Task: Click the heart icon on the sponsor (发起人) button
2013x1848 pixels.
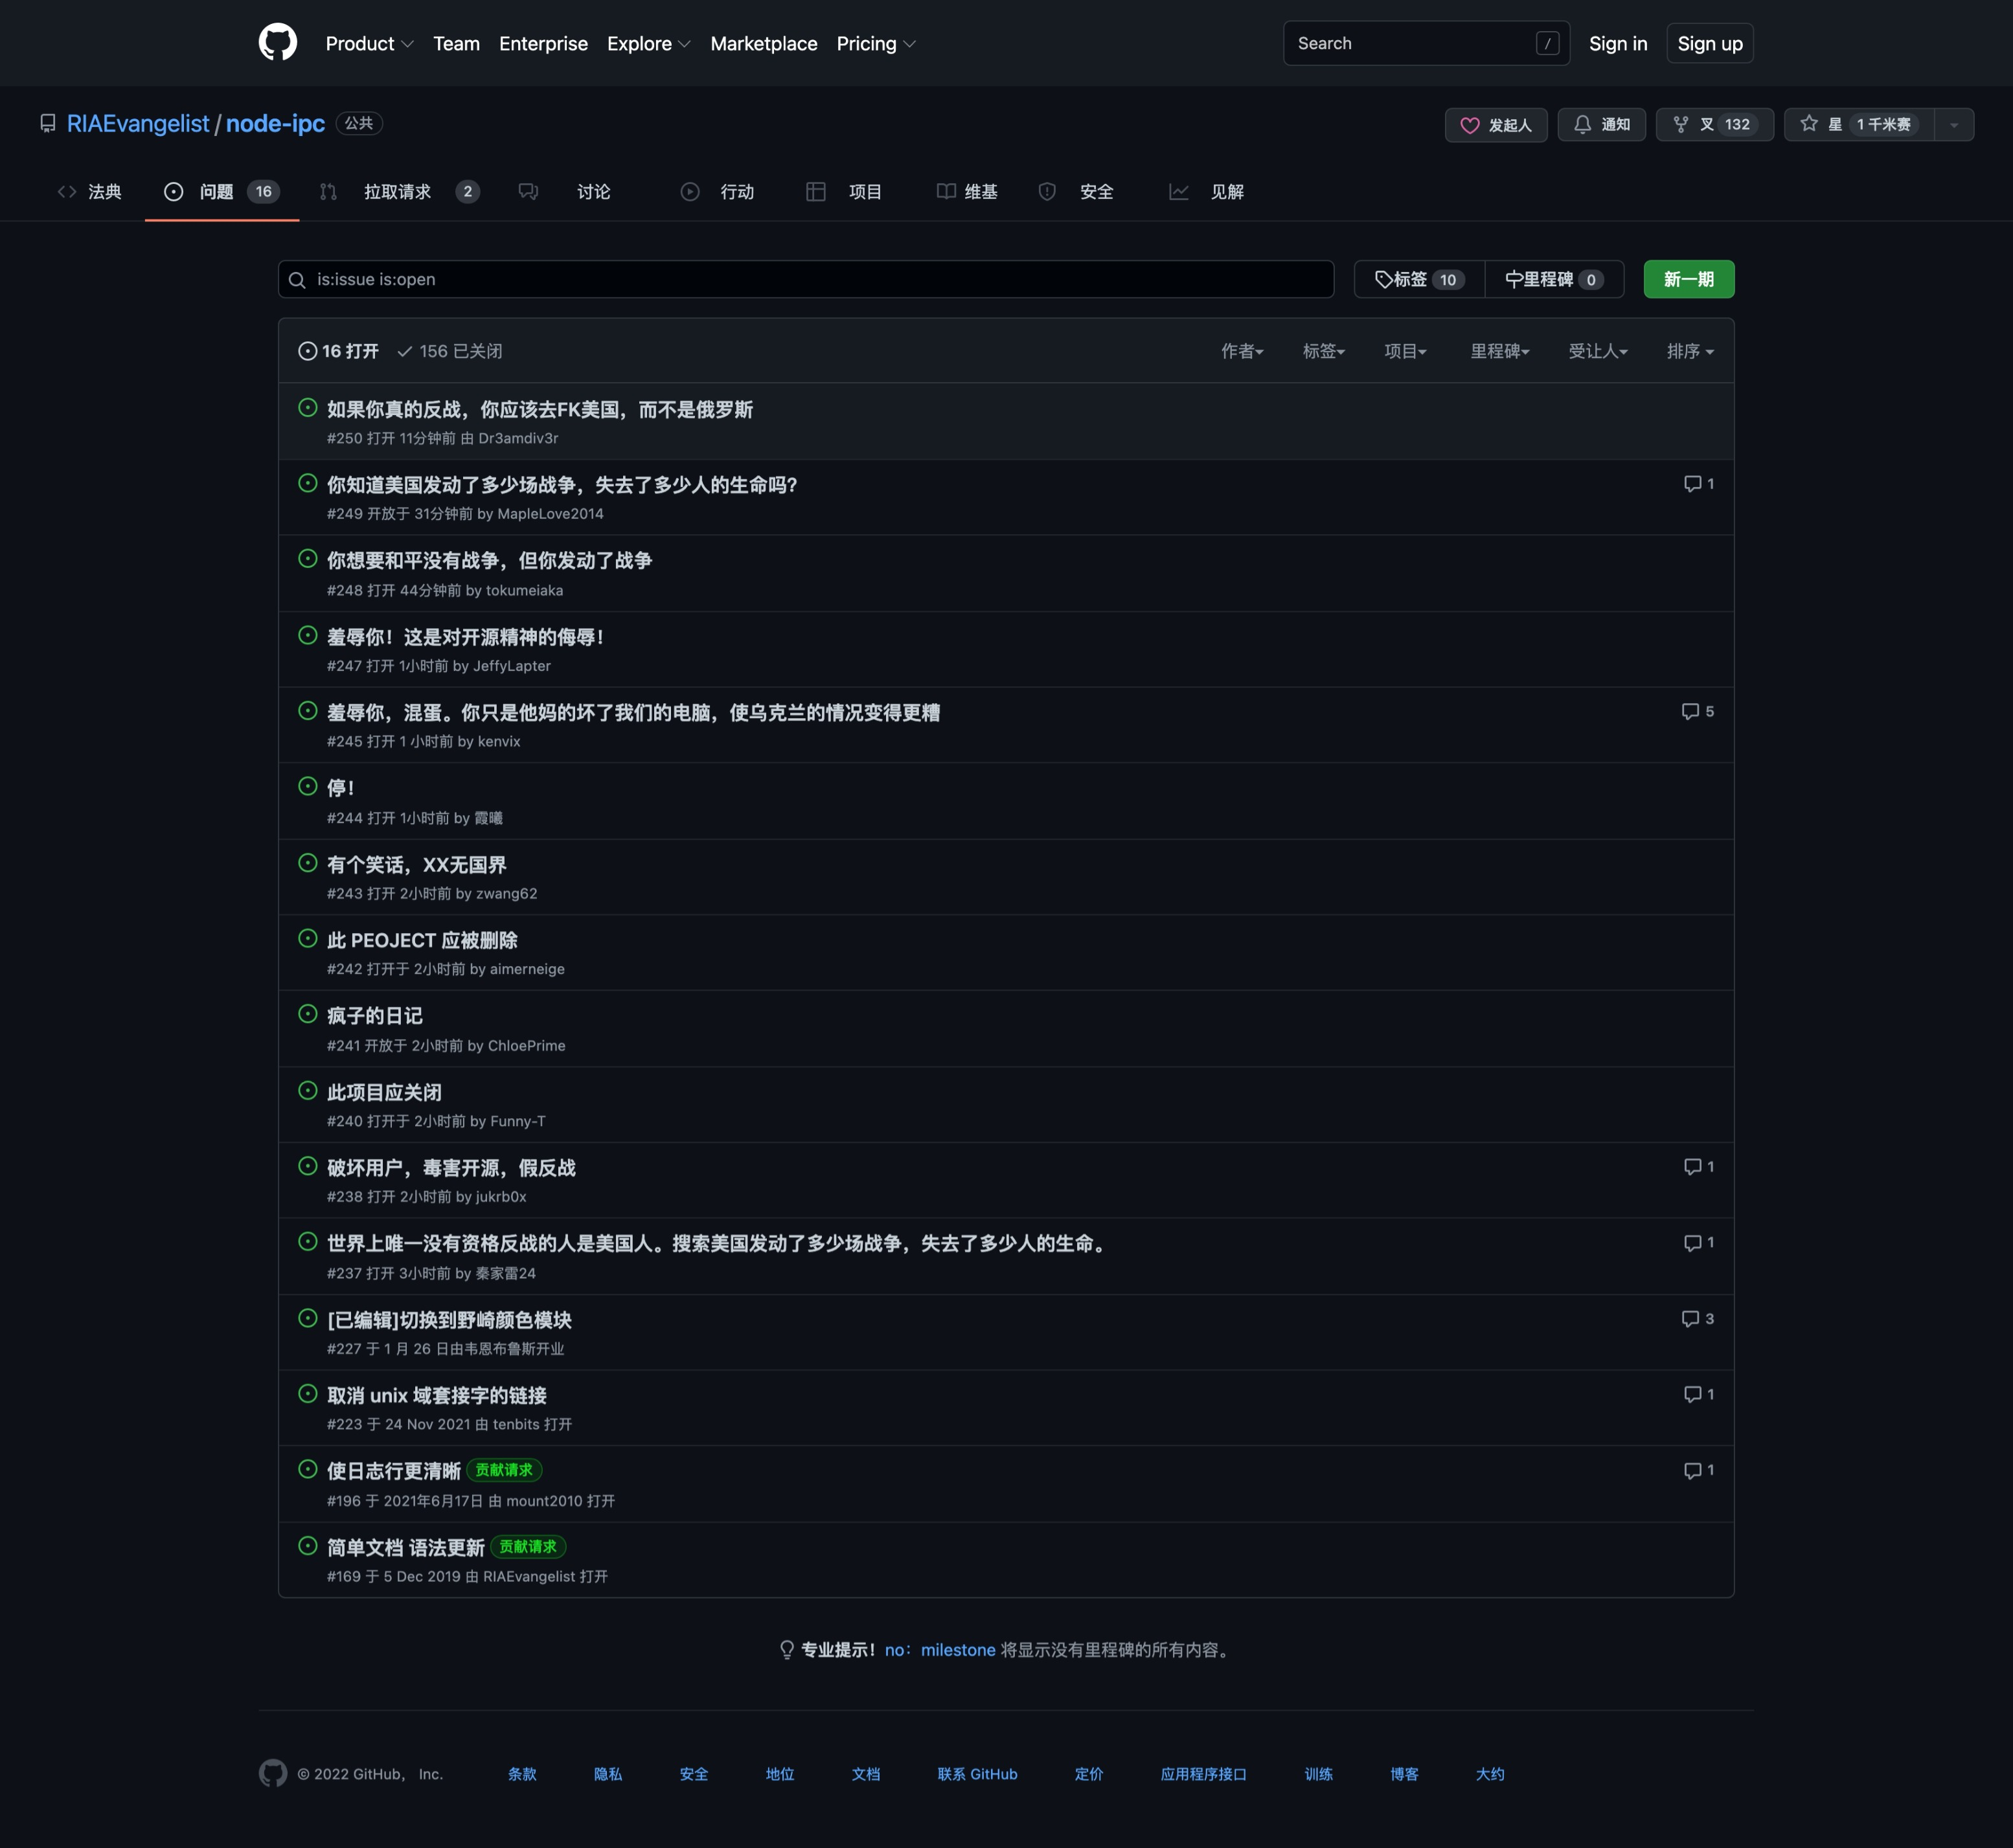Action: tap(1469, 125)
